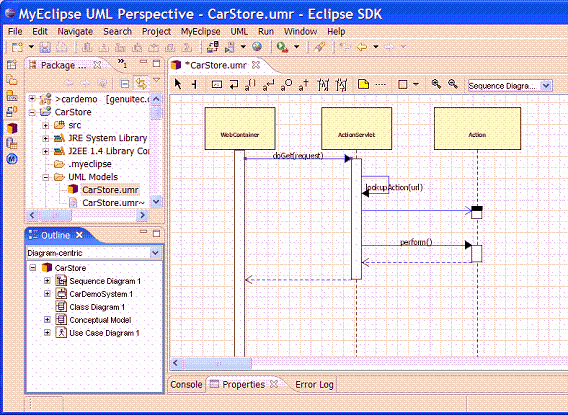Open the Navigate menu
This screenshot has width=568, height=415.
(75, 32)
